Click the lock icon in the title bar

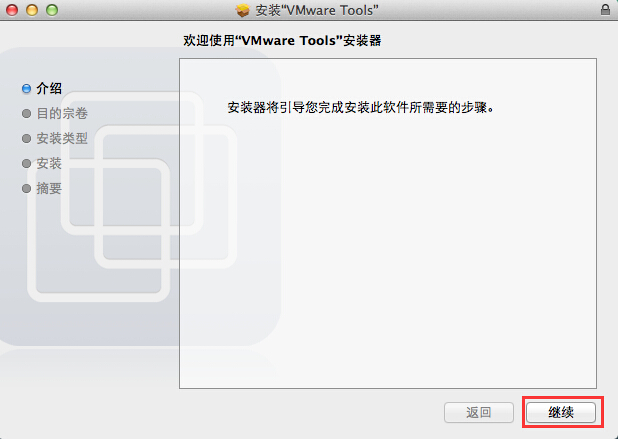point(605,9)
